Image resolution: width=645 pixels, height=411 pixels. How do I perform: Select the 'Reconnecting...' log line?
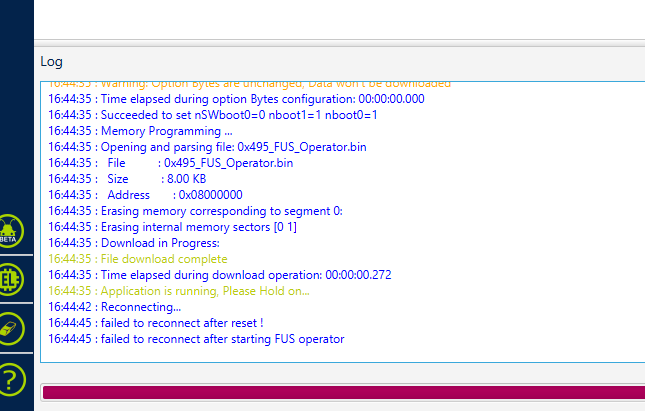pos(114,307)
